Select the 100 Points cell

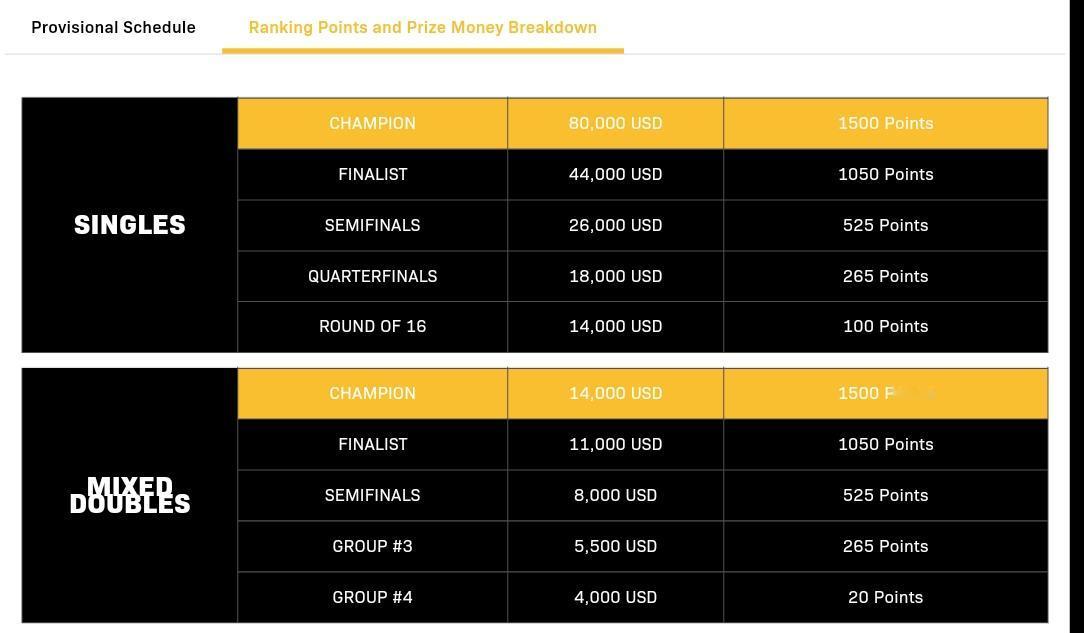pyautogui.click(x=885, y=326)
